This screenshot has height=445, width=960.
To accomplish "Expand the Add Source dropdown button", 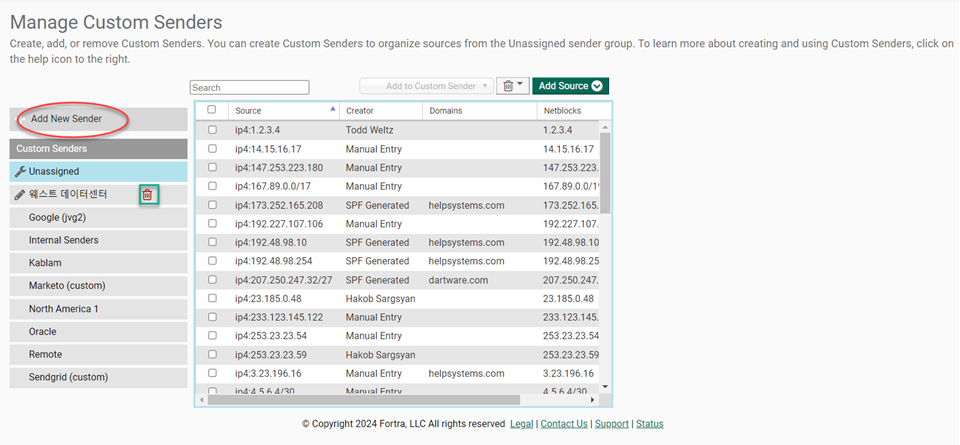I will click(570, 86).
